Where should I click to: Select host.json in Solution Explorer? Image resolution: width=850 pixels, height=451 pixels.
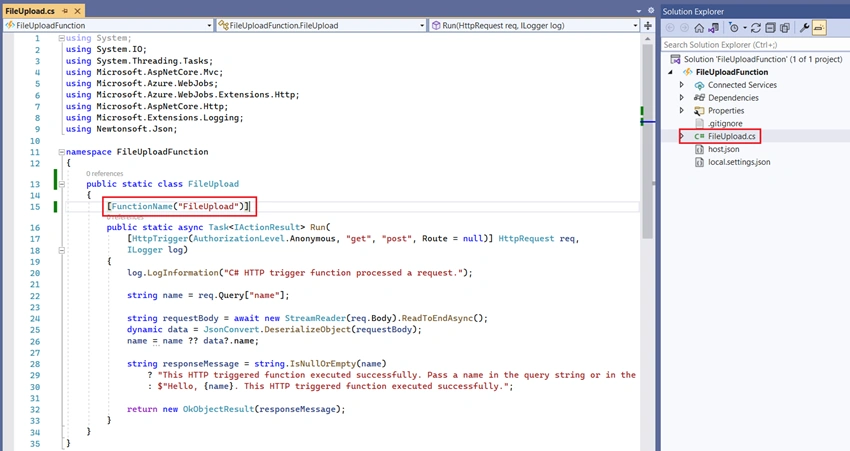point(723,149)
